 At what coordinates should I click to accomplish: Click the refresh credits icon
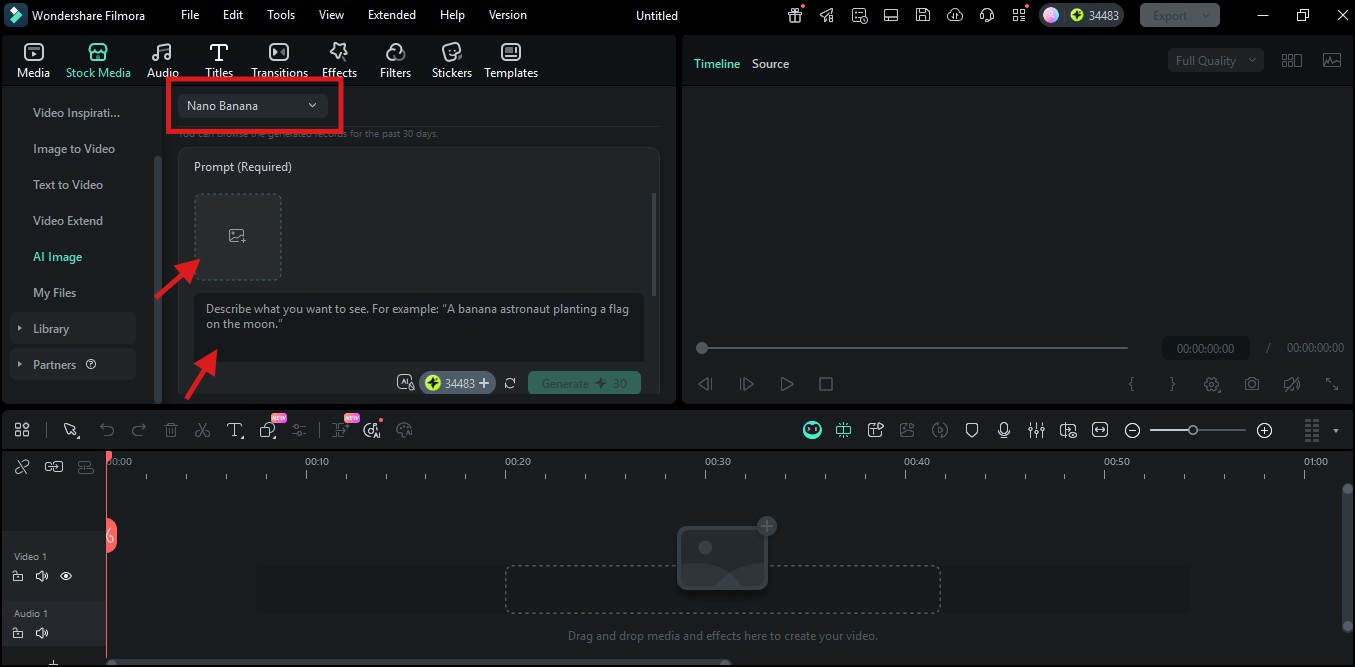coord(511,383)
